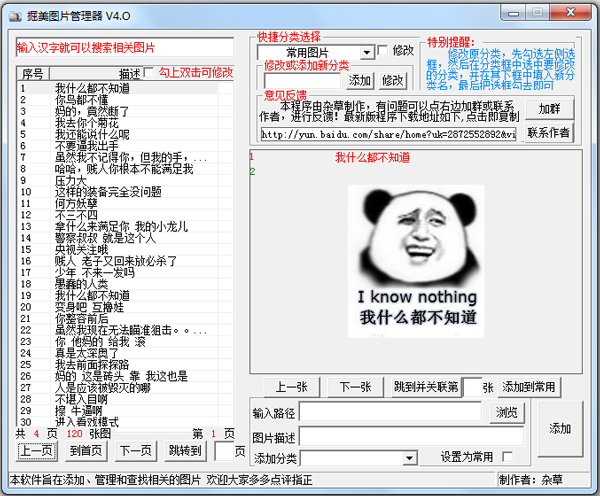Select row 12 不三不四
This screenshot has height=496, width=600.
(125, 215)
